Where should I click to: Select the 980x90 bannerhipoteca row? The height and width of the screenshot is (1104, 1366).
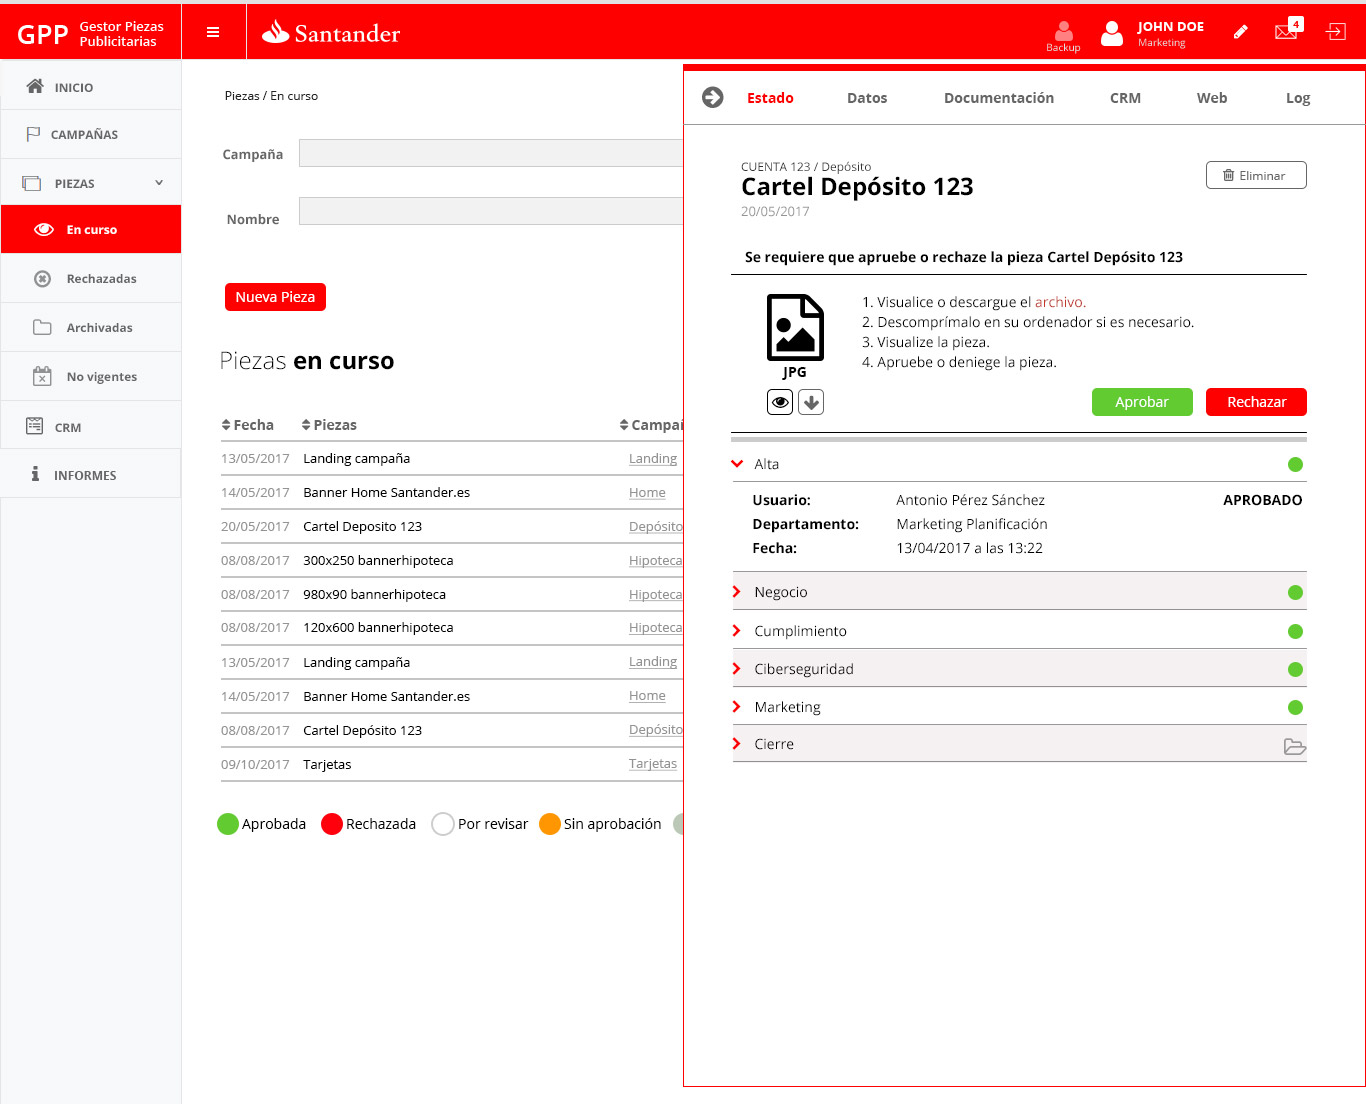452,594
